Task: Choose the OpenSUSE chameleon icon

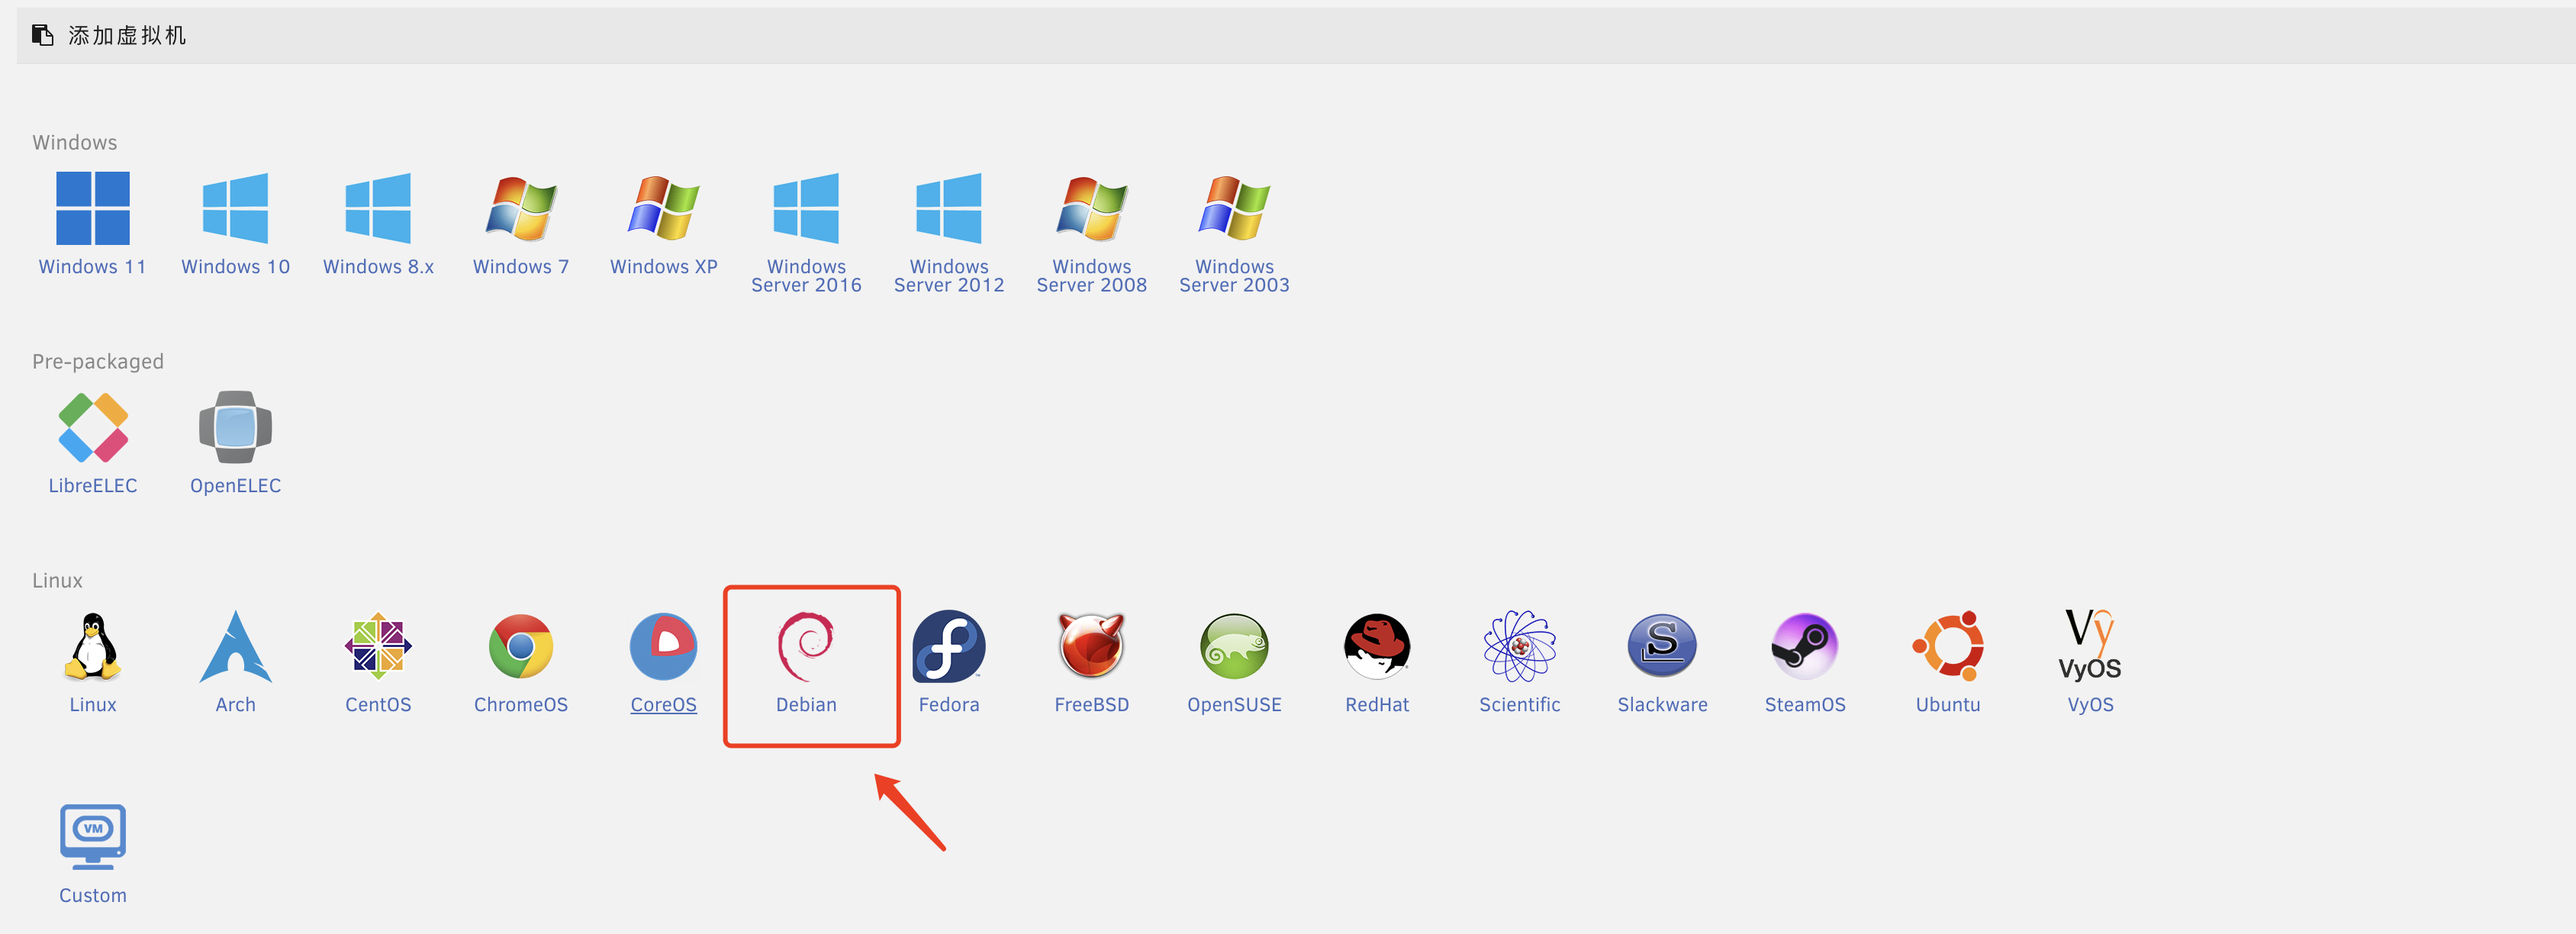Action: pyautogui.click(x=1235, y=646)
